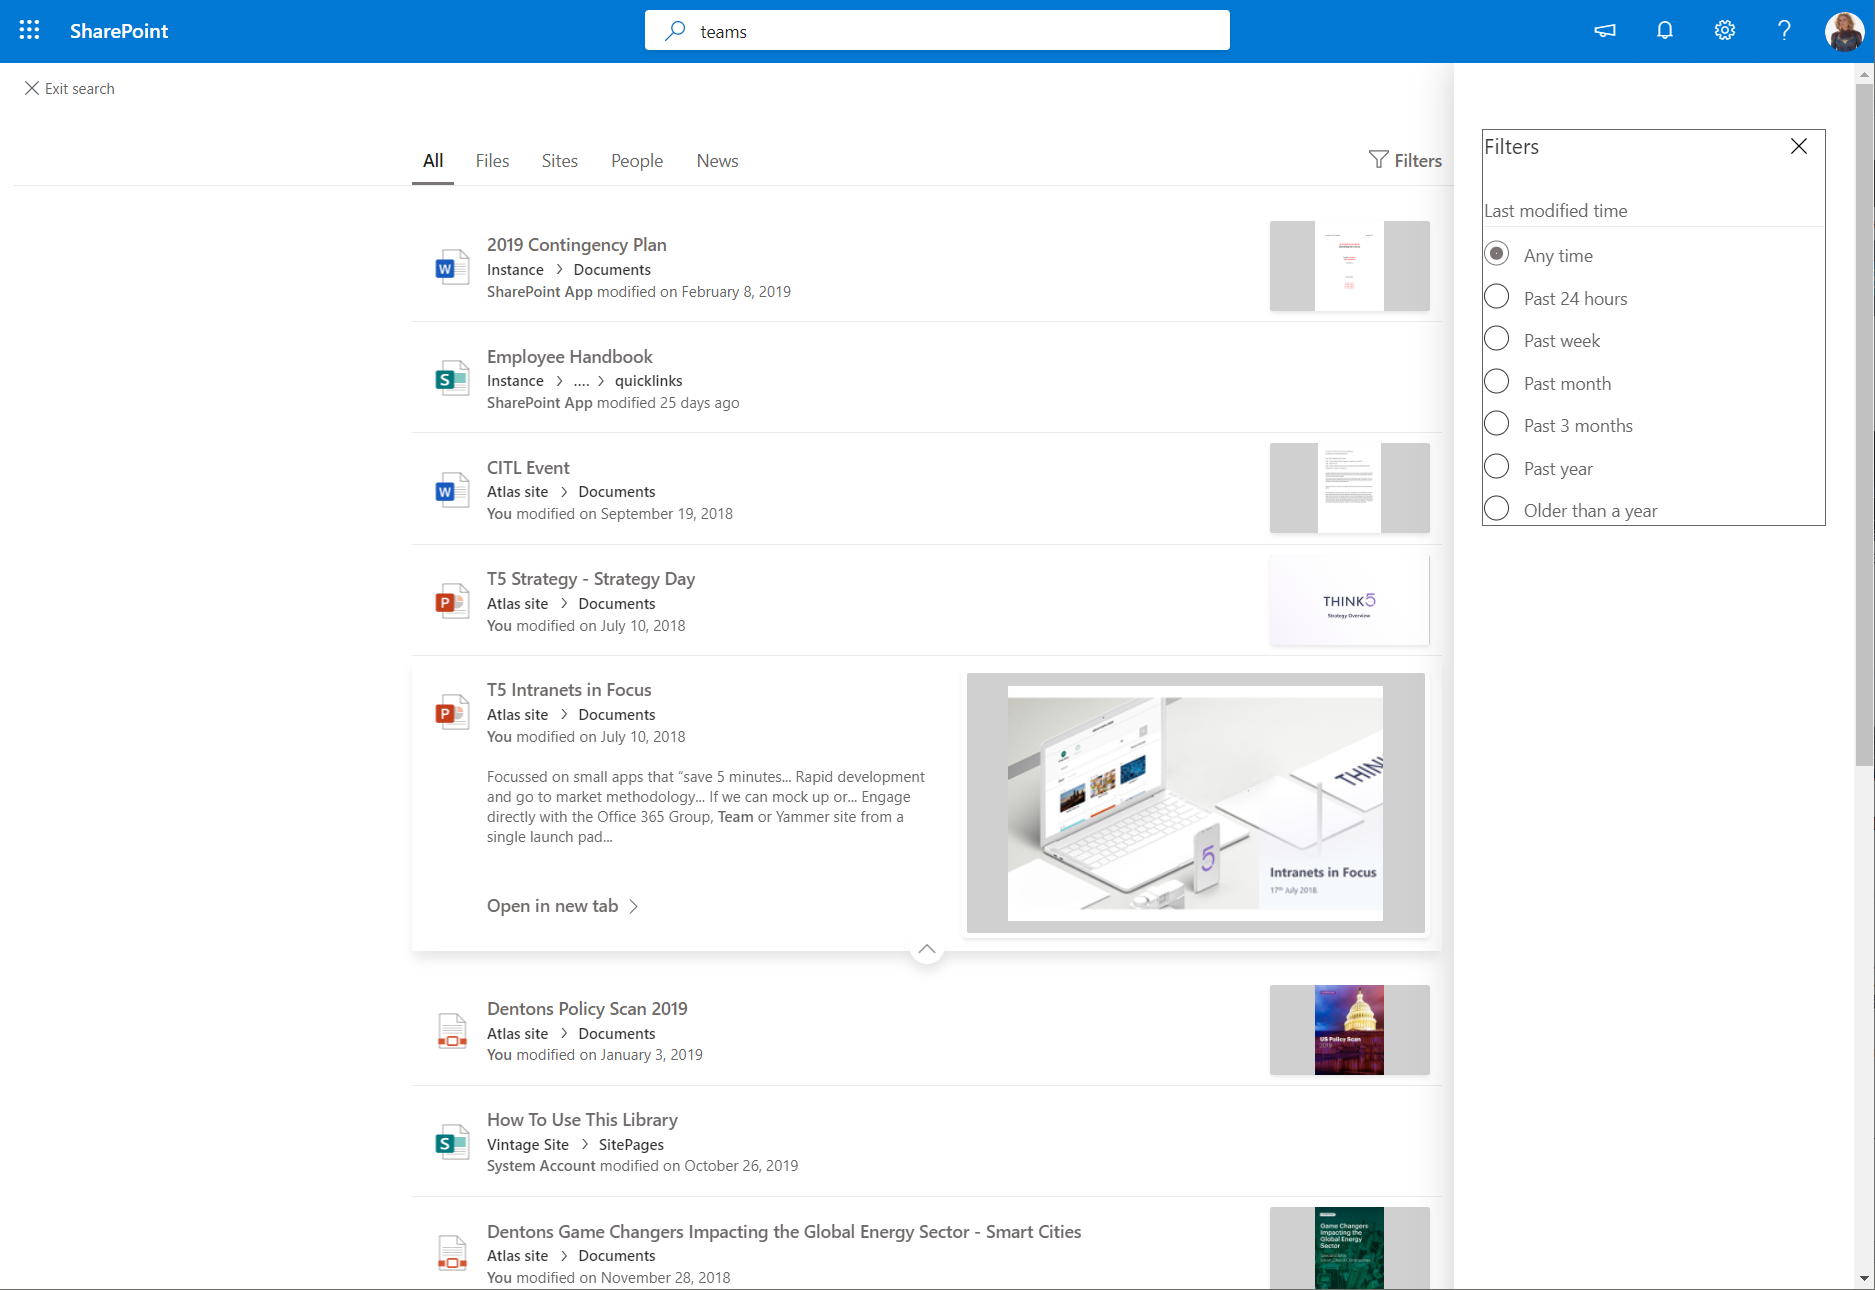Select the Past month filter
The height and width of the screenshot is (1290, 1875).
tap(1497, 383)
